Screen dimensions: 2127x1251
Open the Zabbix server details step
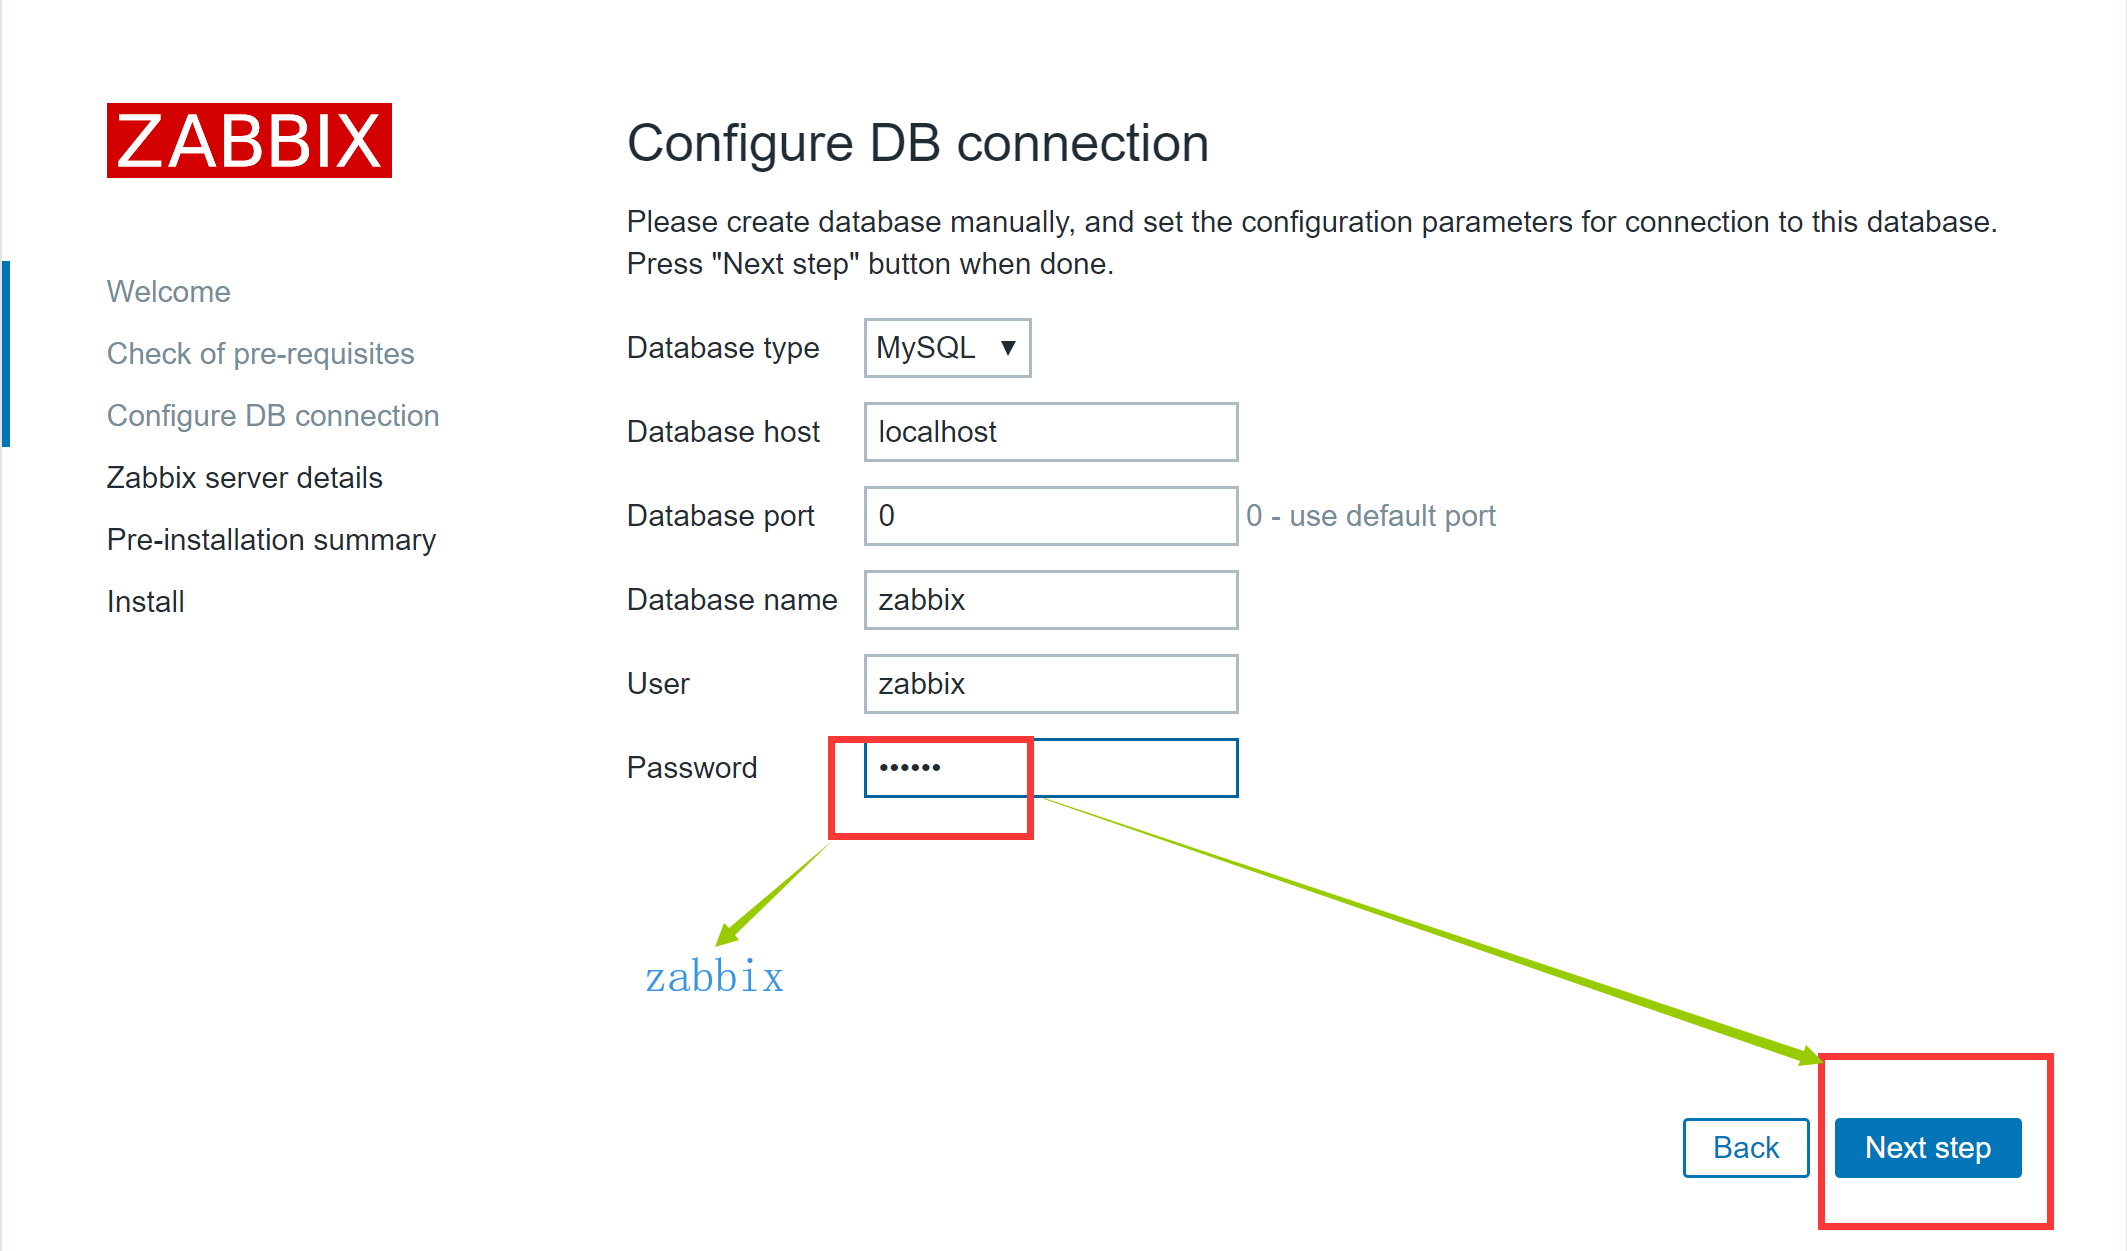[x=244, y=478]
